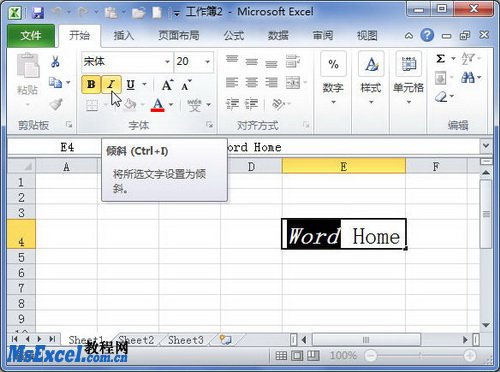The image size is (500, 372).
Task: Apply red font color A button
Action: (158, 105)
